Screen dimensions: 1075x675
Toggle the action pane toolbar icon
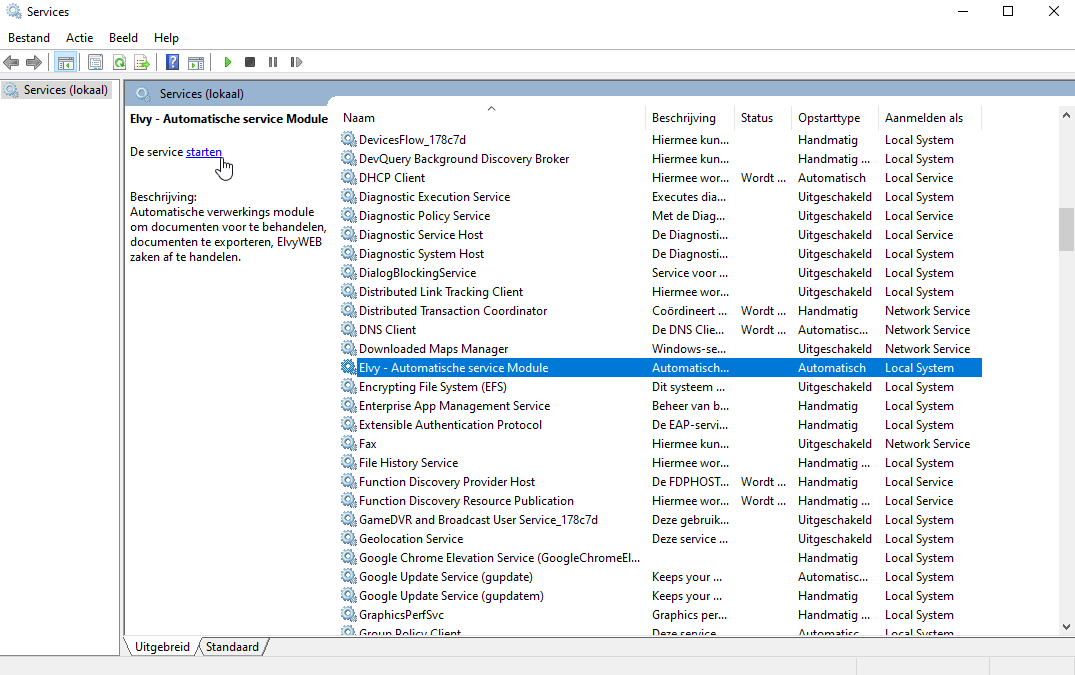(x=196, y=62)
